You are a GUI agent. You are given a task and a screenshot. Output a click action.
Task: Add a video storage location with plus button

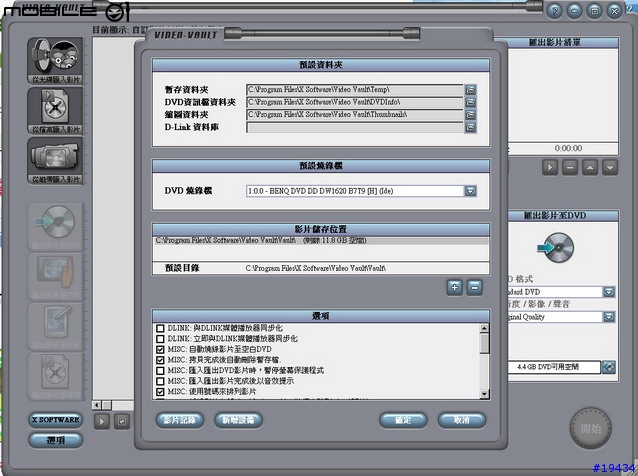pos(454,287)
